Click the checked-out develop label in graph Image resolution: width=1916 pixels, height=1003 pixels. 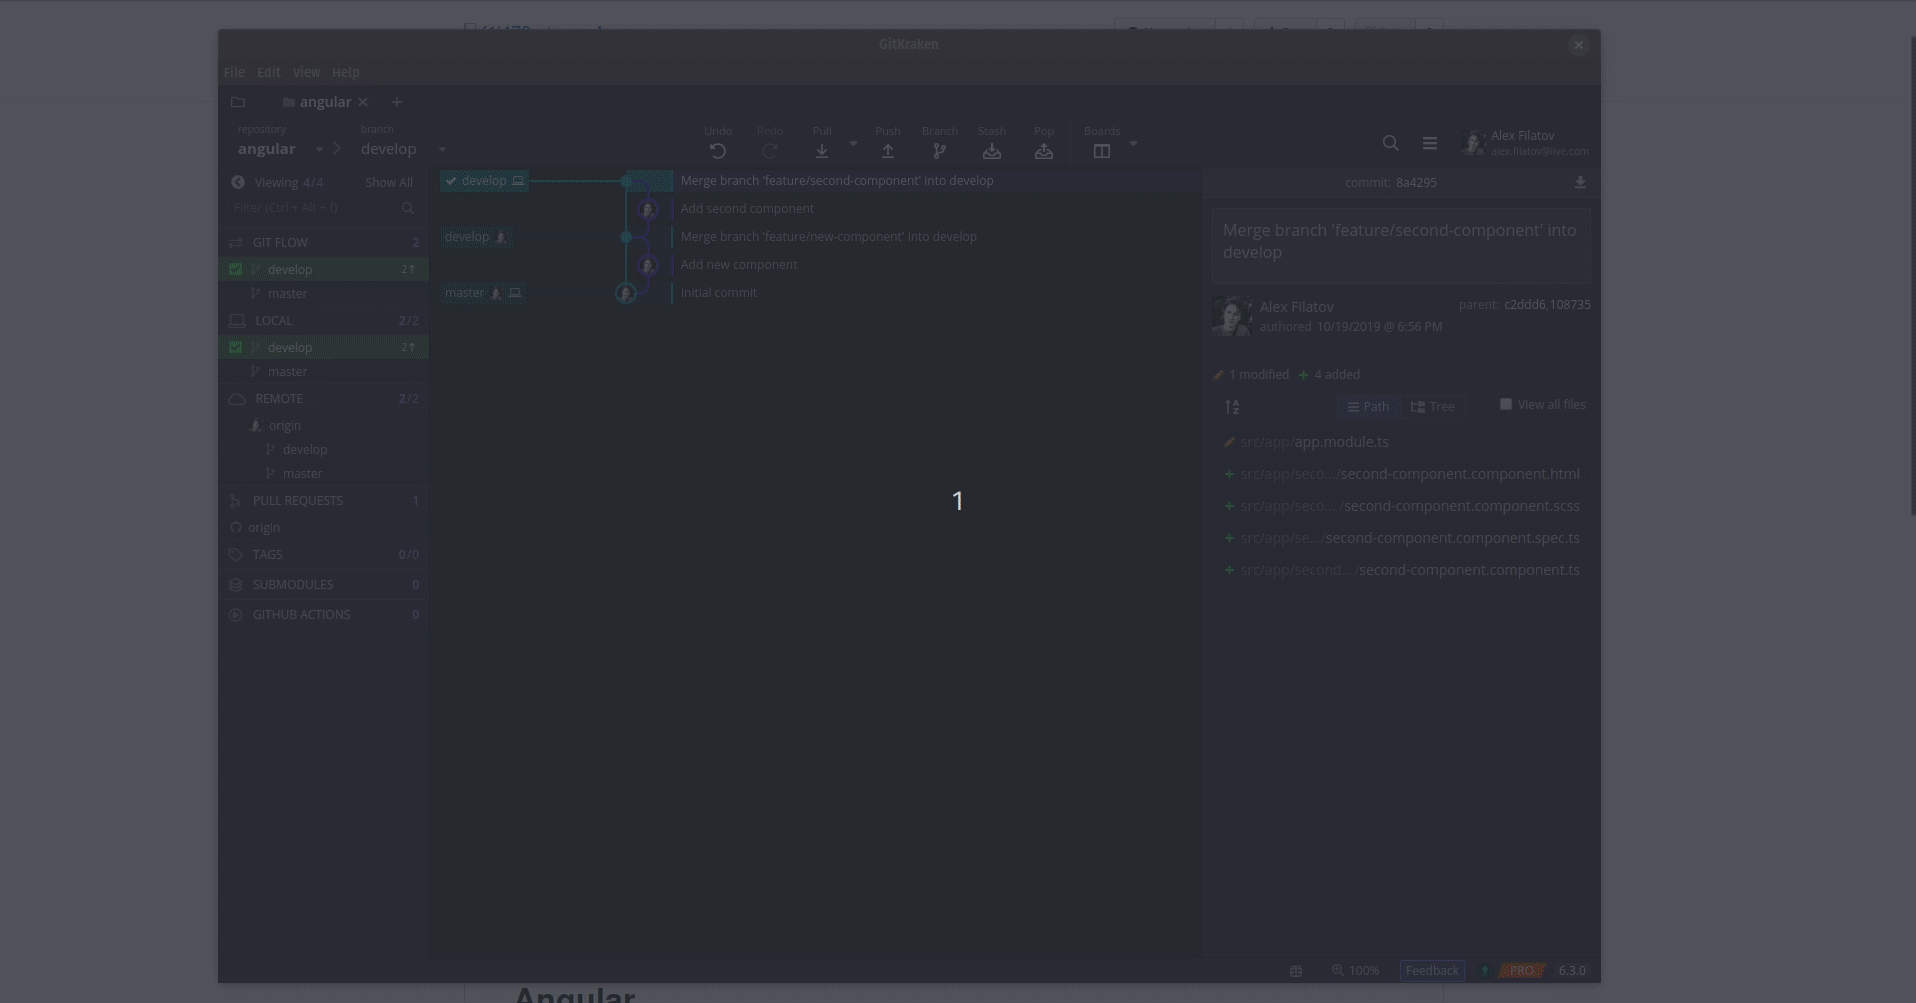pos(484,181)
